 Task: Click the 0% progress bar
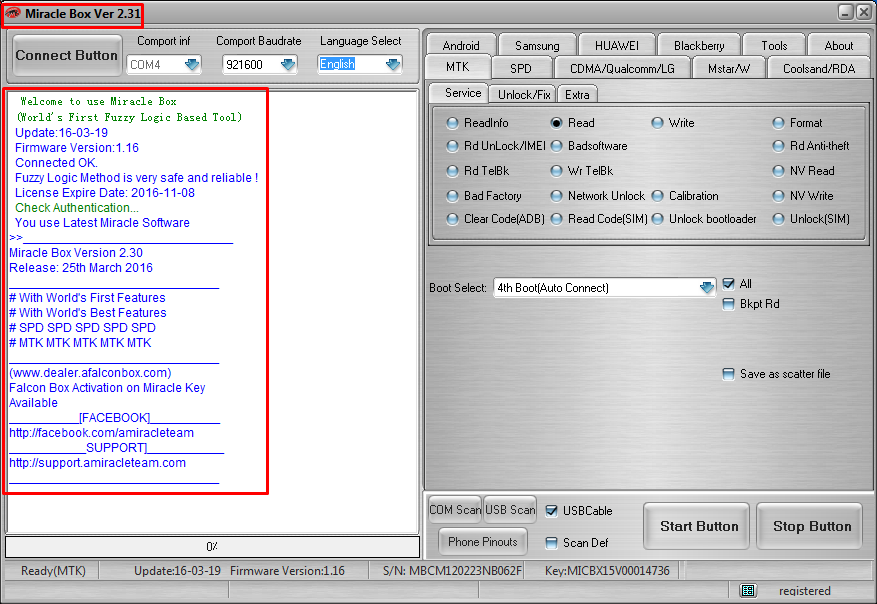click(213, 546)
